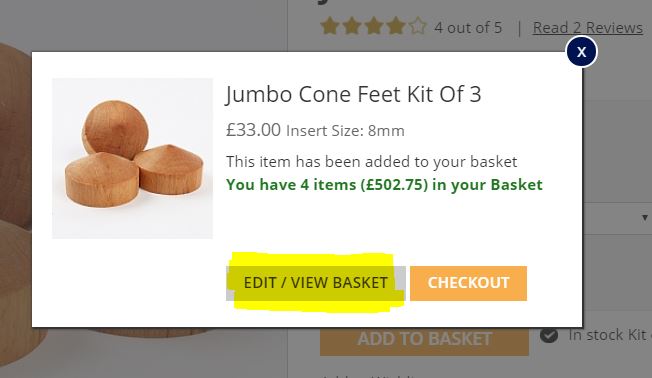The height and width of the screenshot is (378, 652).
Task: Click the Edit / View Basket button
Action: coord(316,283)
